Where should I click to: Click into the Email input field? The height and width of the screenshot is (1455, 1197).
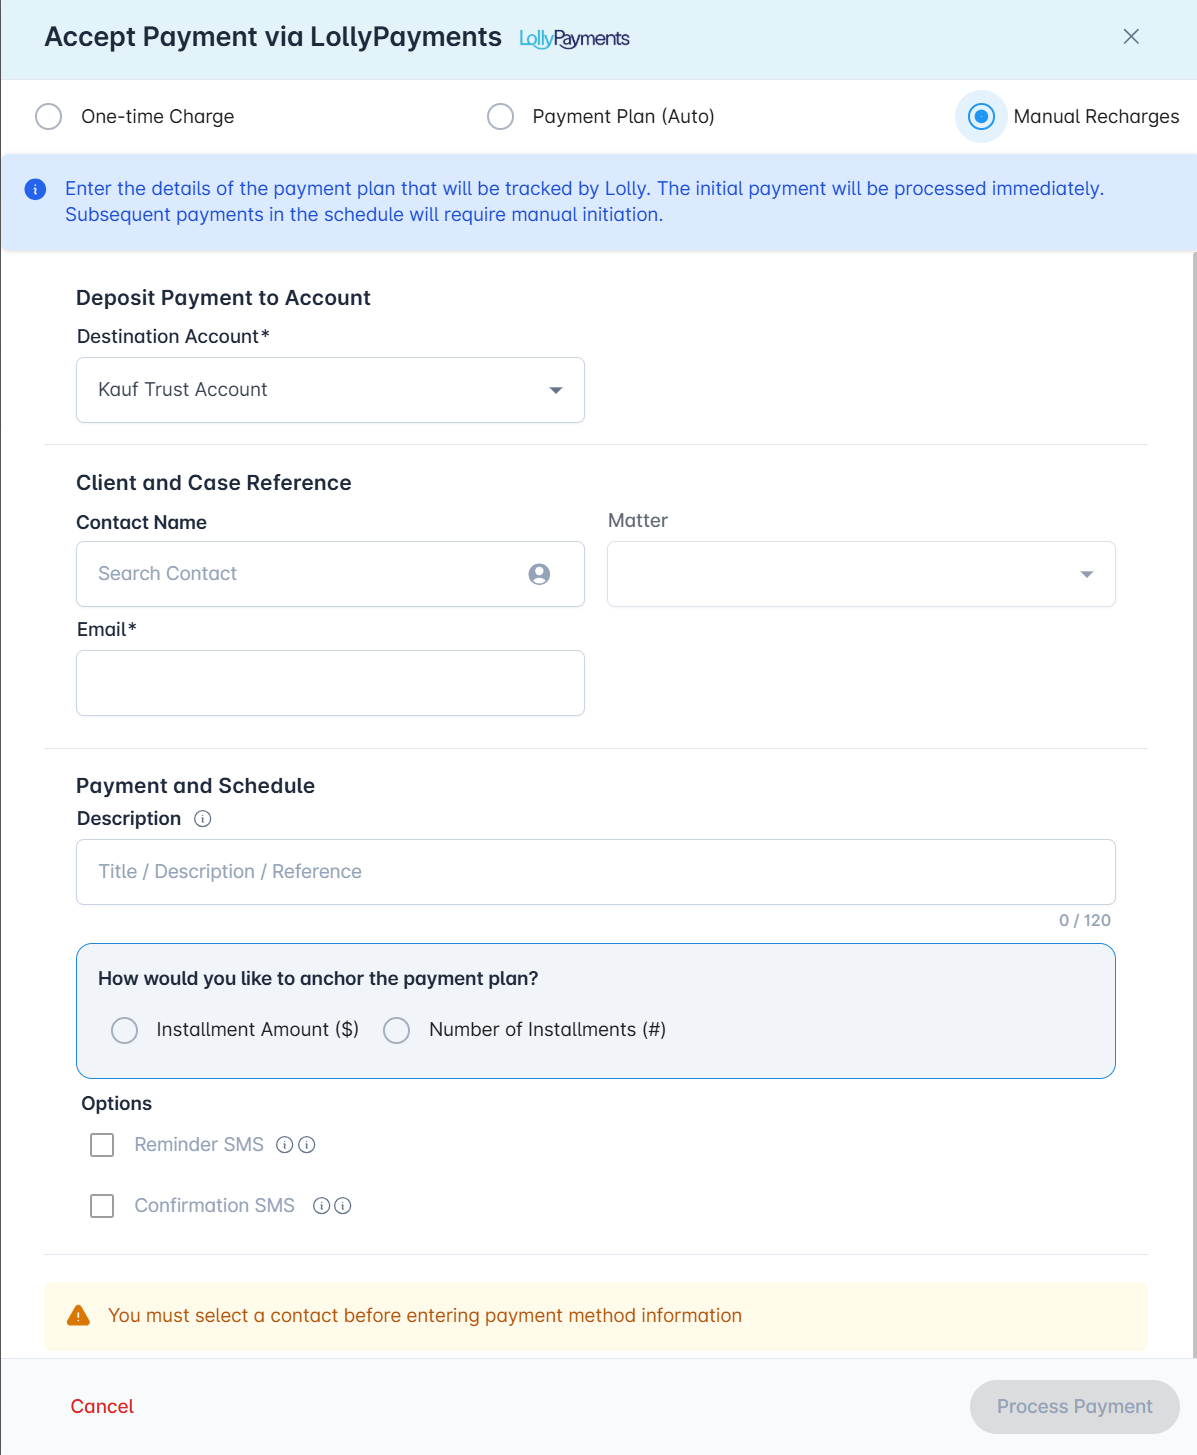tap(330, 683)
